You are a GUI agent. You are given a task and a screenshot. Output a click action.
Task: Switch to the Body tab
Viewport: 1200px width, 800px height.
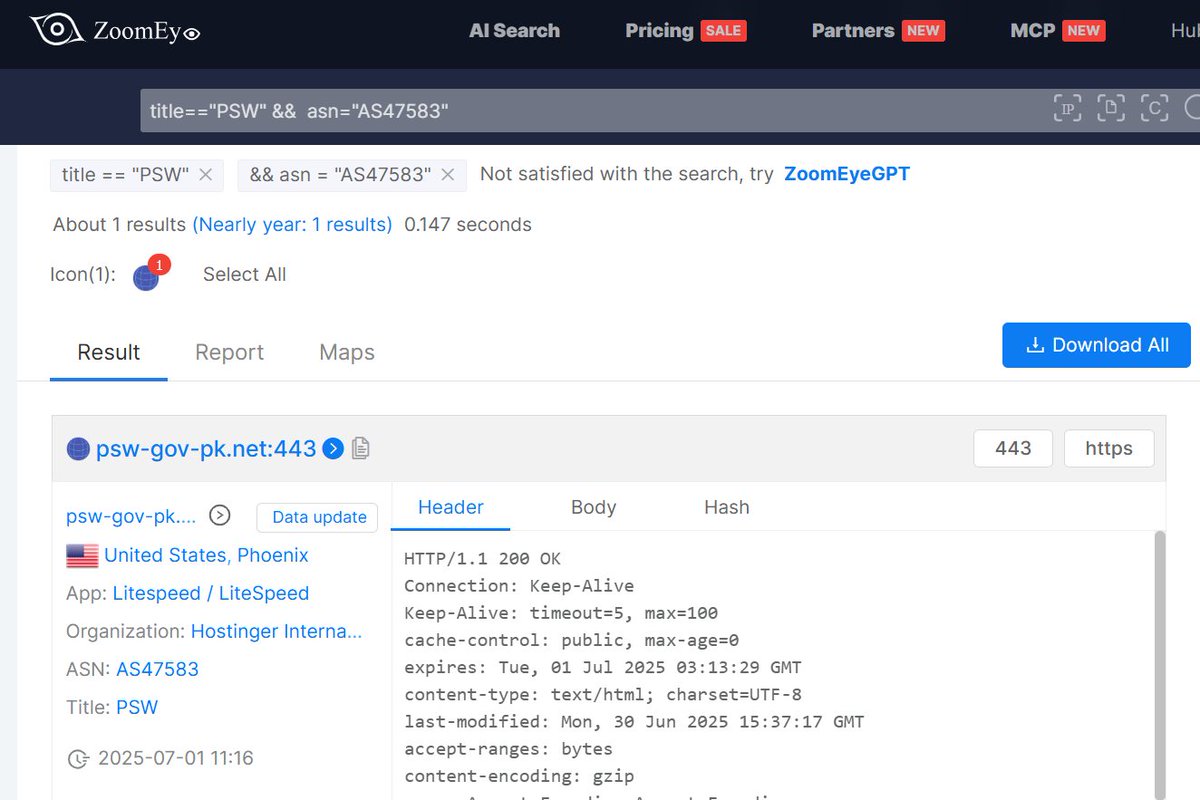click(593, 508)
